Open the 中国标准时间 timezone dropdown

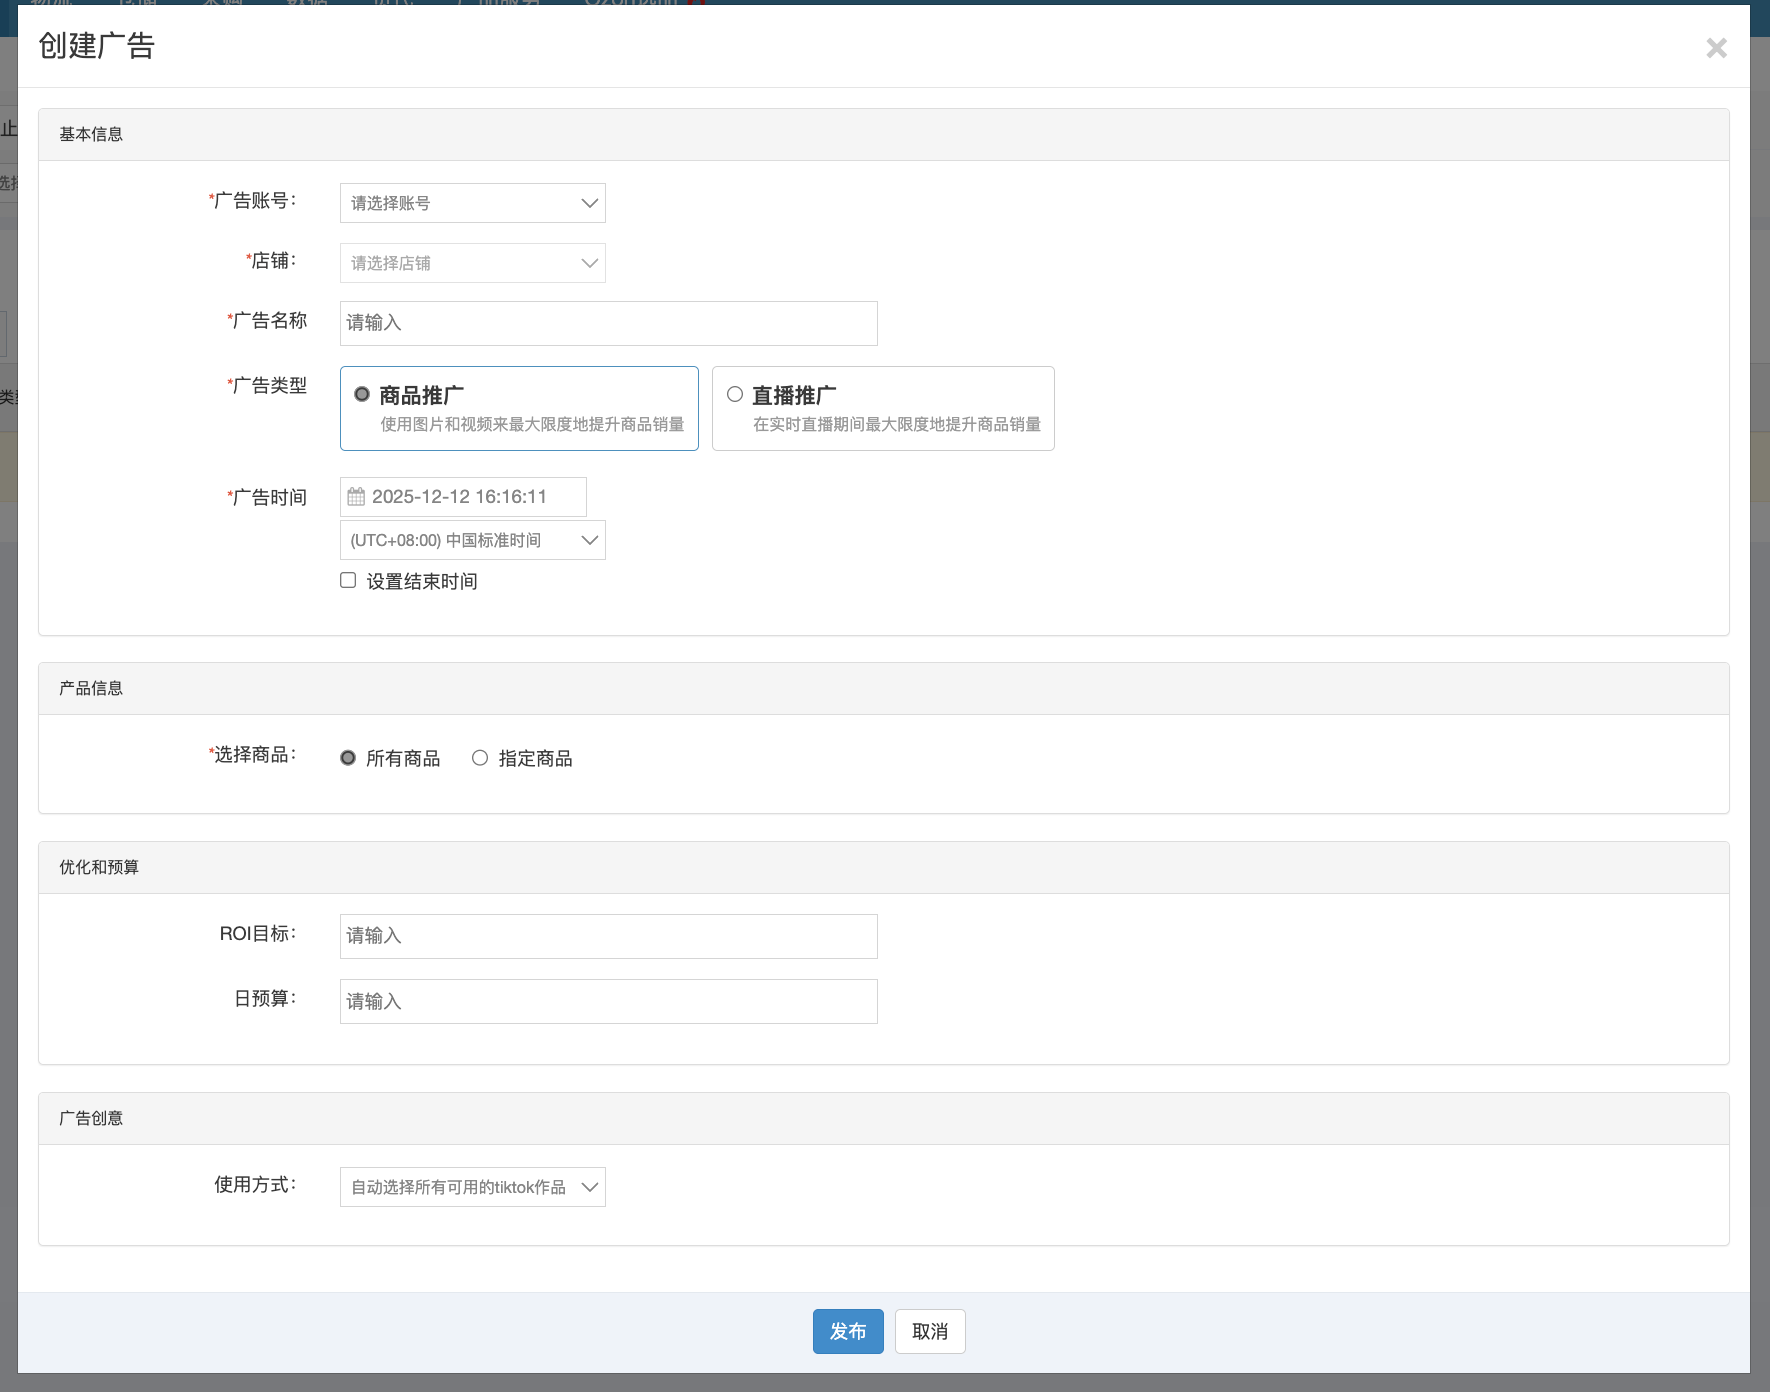(x=472, y=540)
